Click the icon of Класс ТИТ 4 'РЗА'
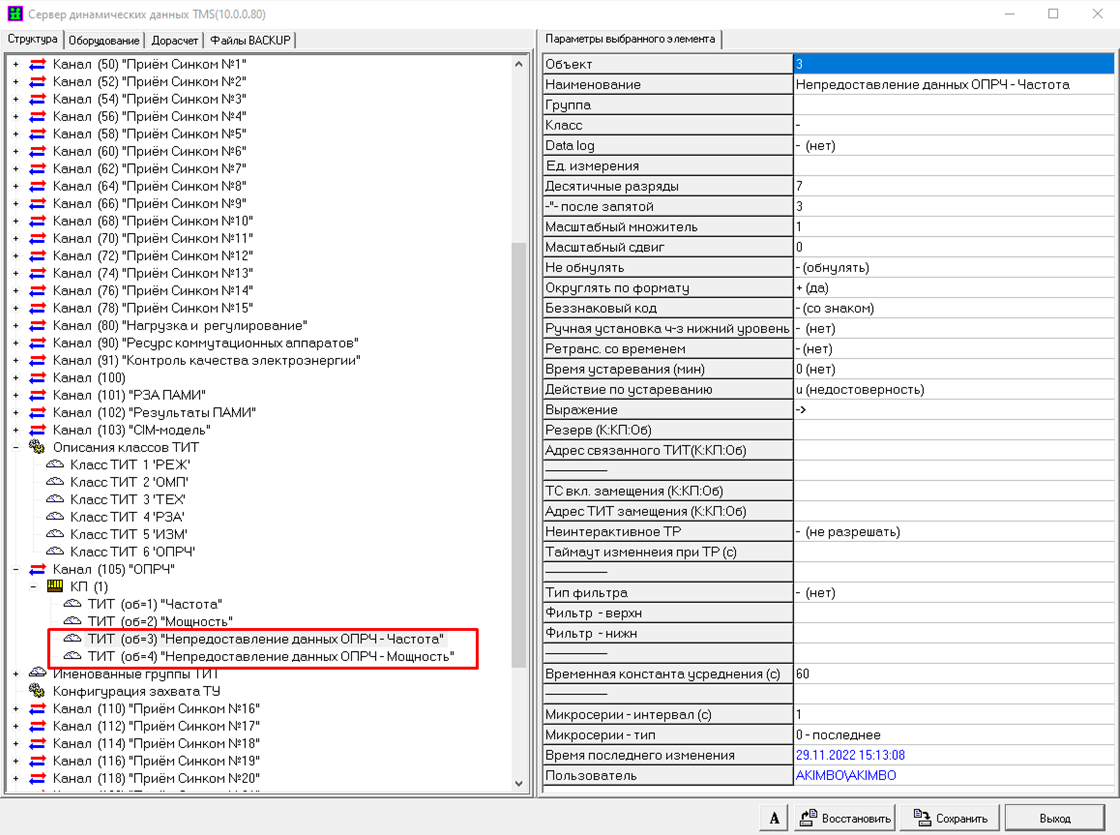This screenshot has height=835, width=1120. (x=55, y=517)
